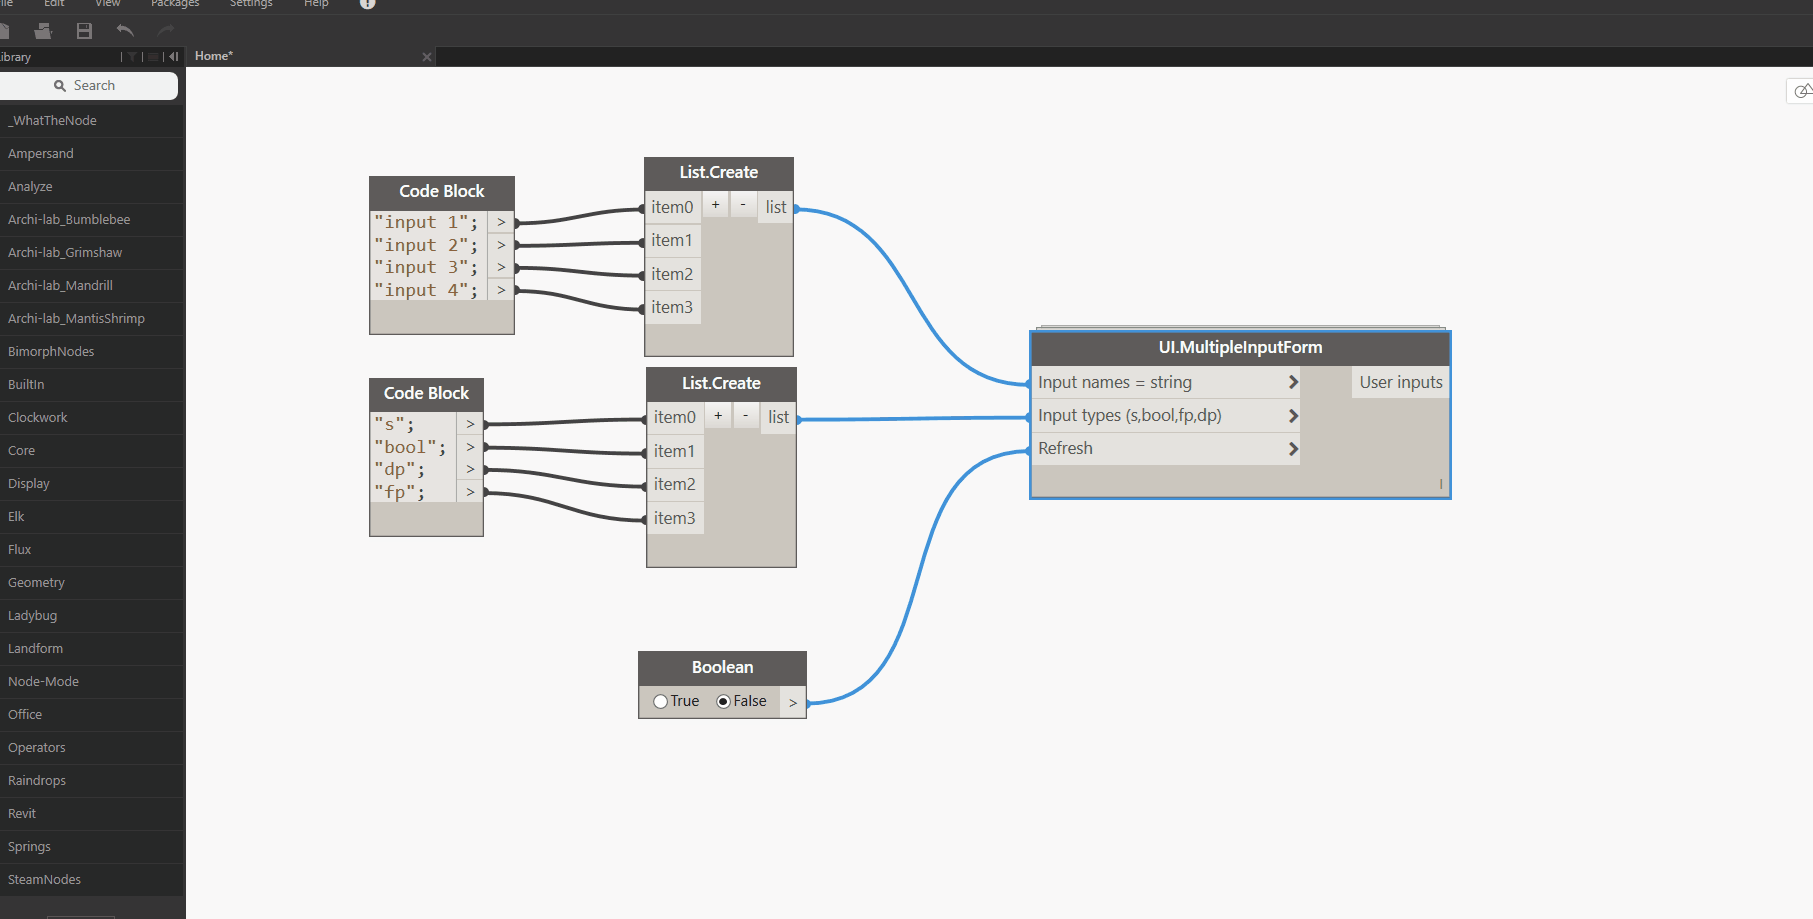Expand the Refresh port chevron
1813x919 pixels.
[1292, 449]
